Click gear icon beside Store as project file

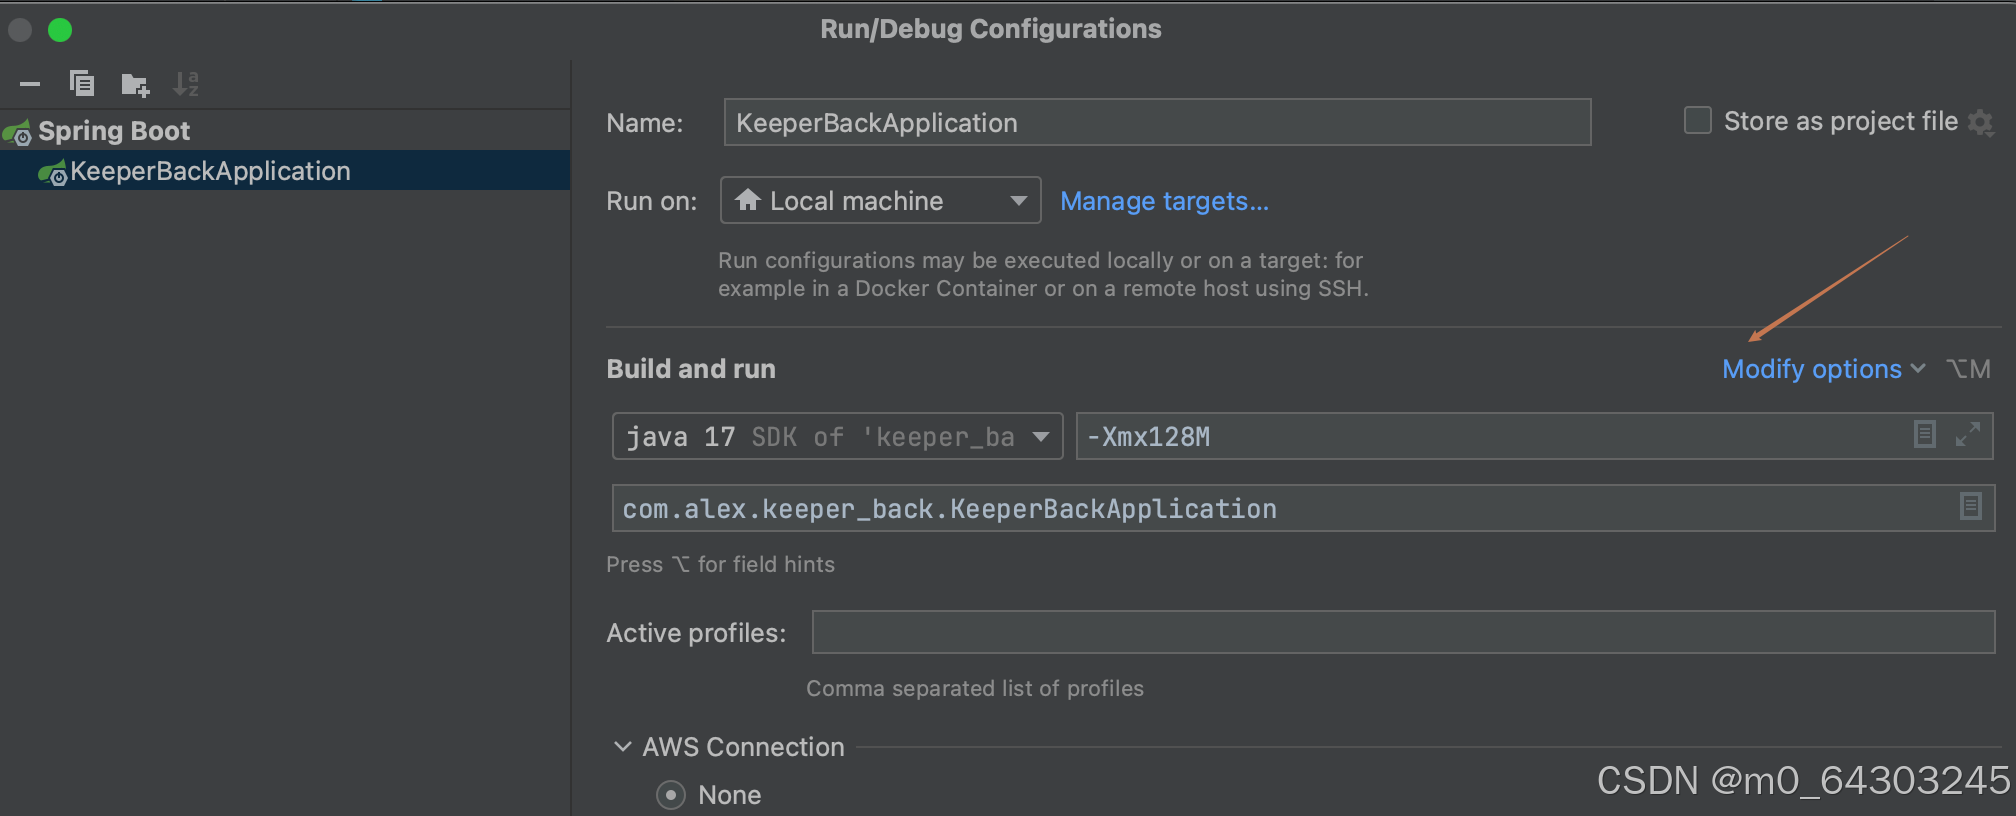1980,122
